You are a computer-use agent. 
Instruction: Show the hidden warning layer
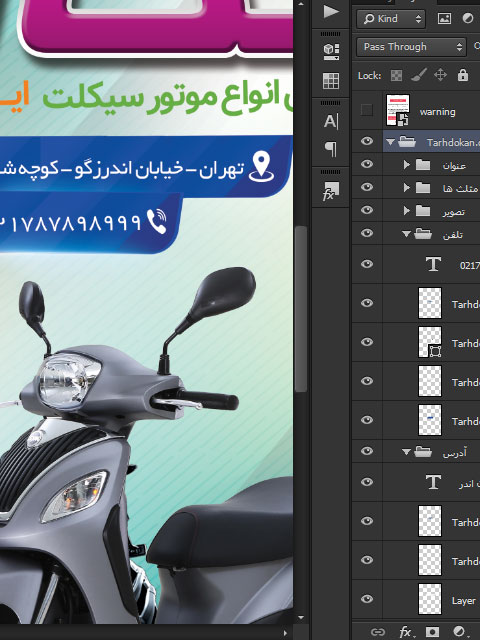coord(367,110)
